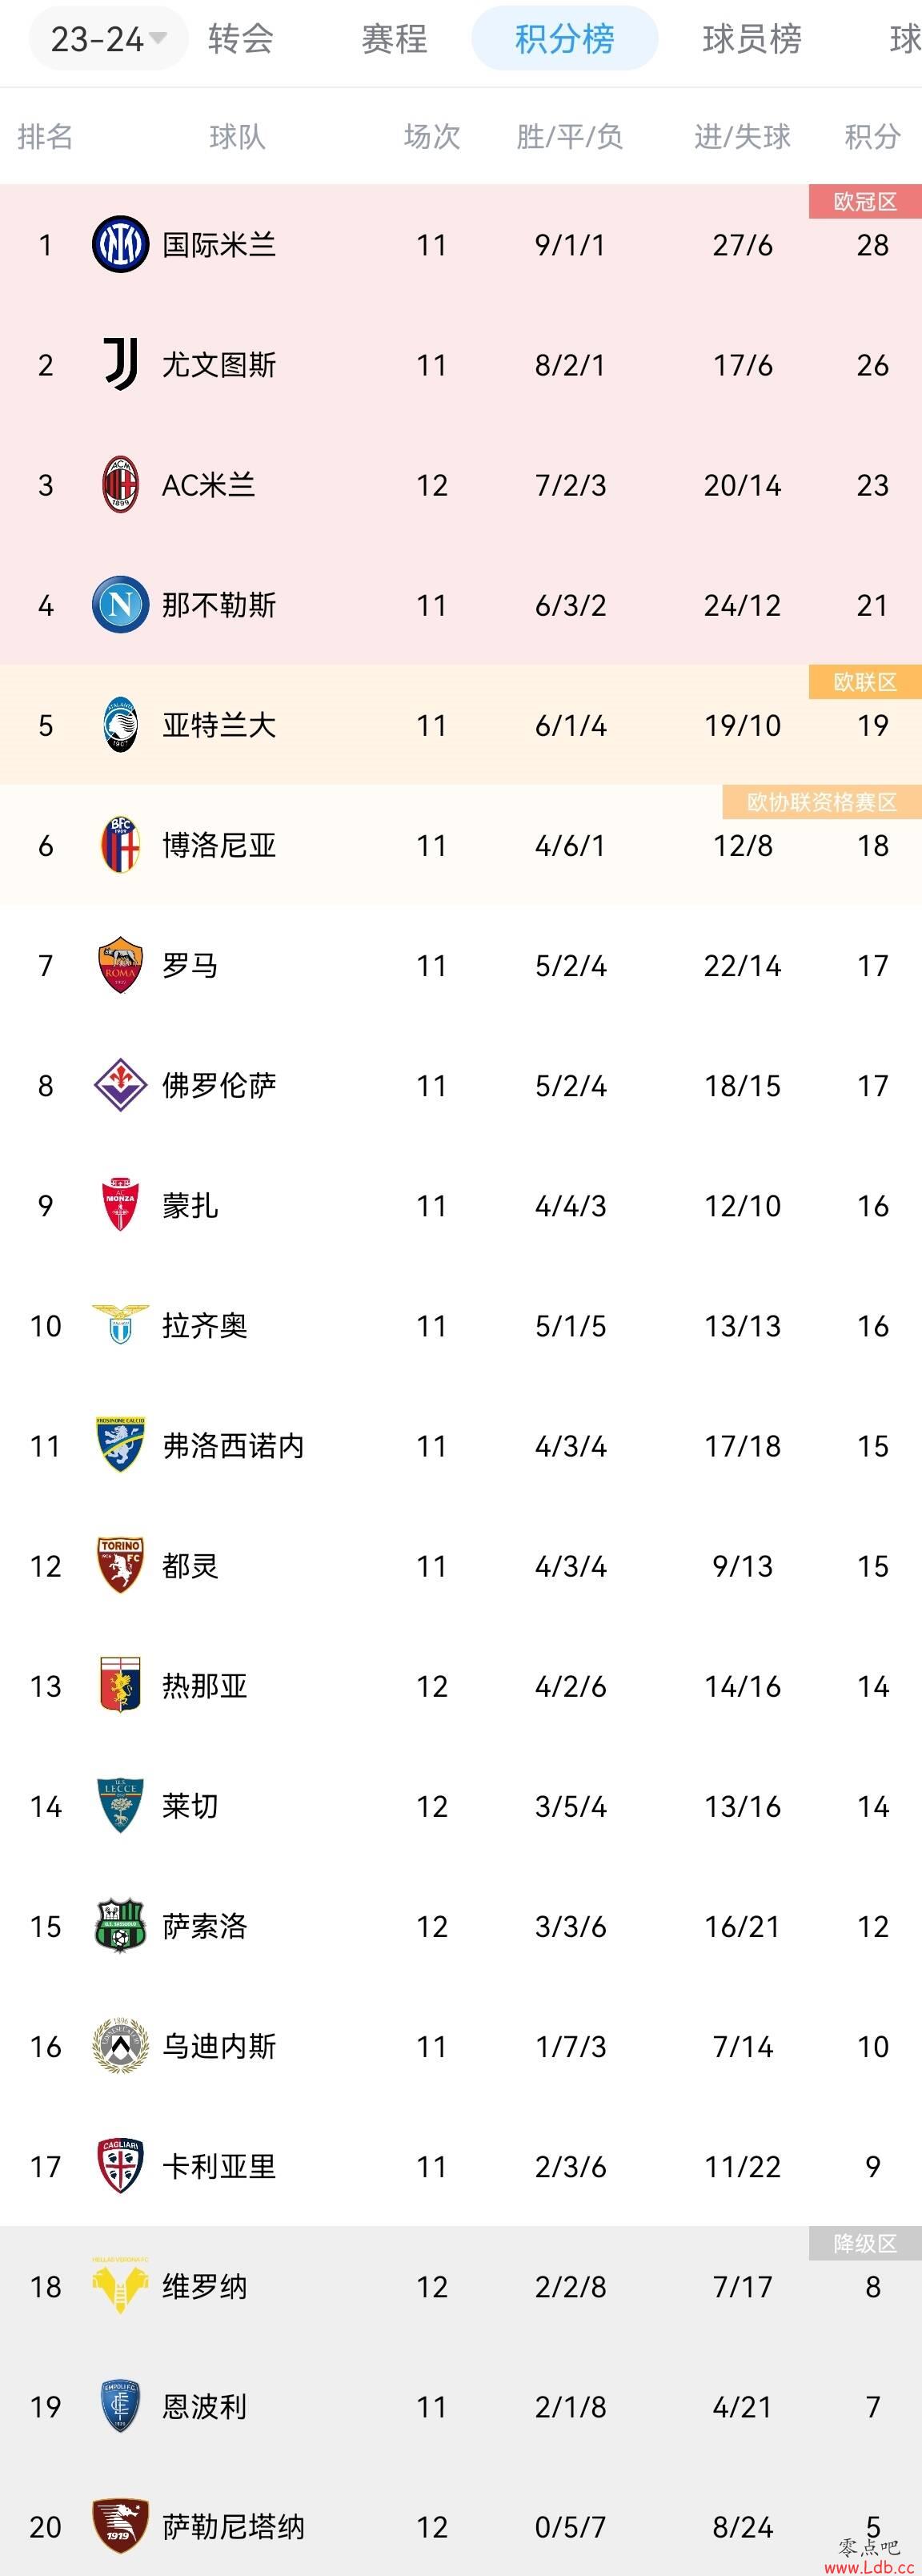922x2576 pixels.
Task: Click the 佛罗伦萨 purple logo
Action: (x=121, y=1085)
